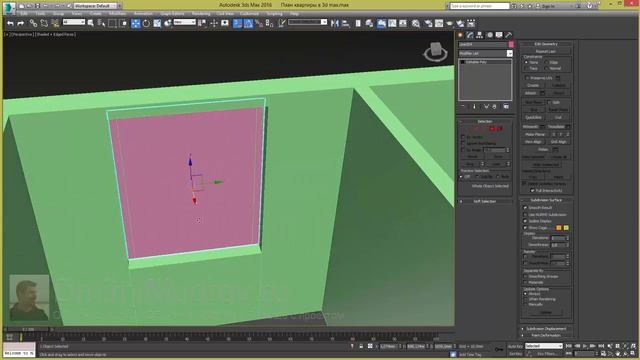The image size is (640, 360).
Task: Toggle Smooth Result checkbox
Action: tap(525, 208)
